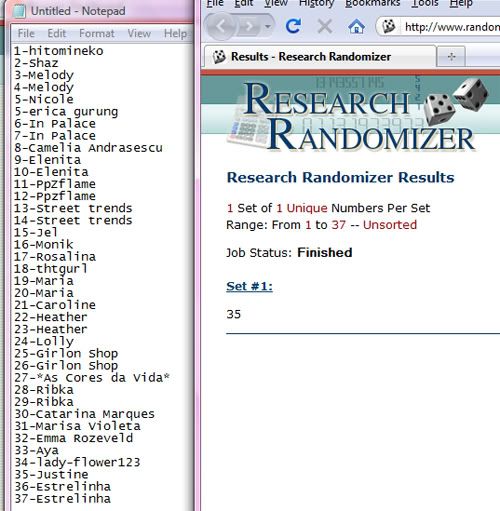The height and width of the screenshot is (511, 500).
Task: Open the browser Tools menu
Action: pos(425,3)
